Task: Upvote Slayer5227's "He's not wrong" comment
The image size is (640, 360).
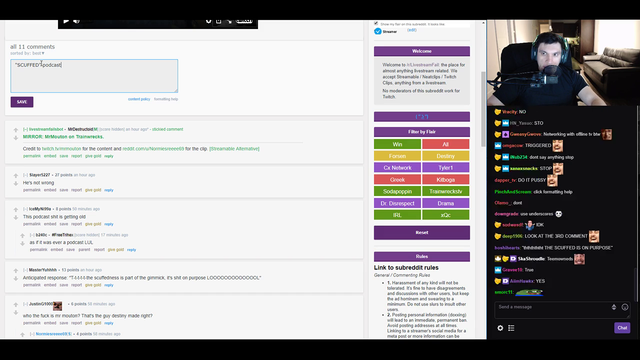Action: pyautogui.click(x=16, y=176)
